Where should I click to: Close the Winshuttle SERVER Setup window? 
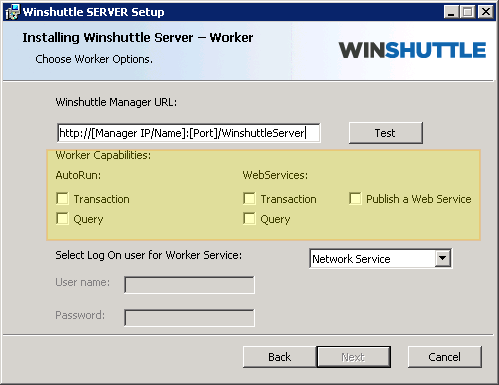pos(486,12)
